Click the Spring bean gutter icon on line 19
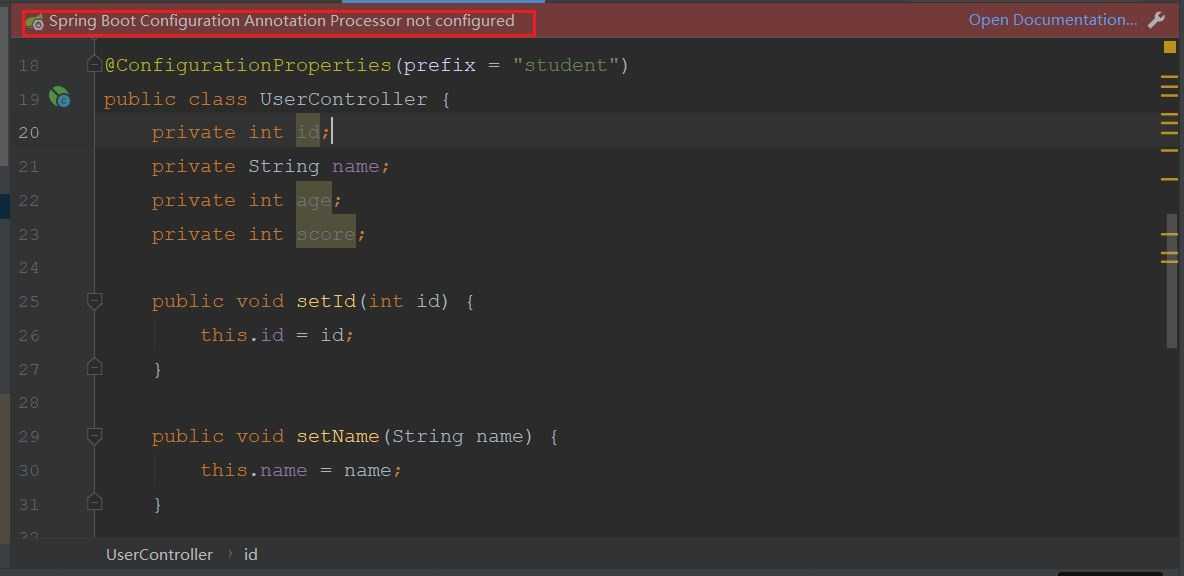Image resolution: width=1184 pixels, height=576 pixels. click(60, 97)
